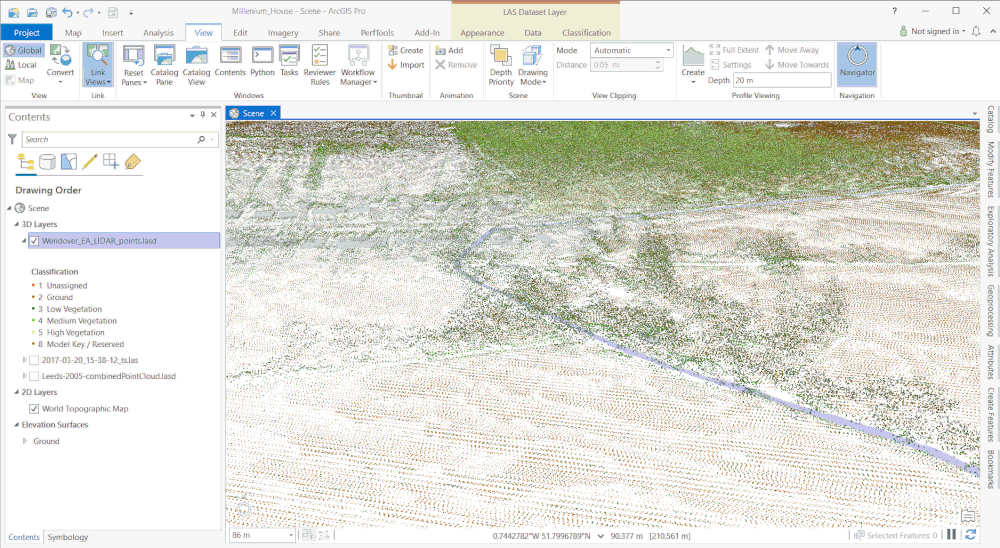Expand 2017-03-20_15-38-12_ts.las layer
The image size is (1000, 548).
click(x=24, y=360)
